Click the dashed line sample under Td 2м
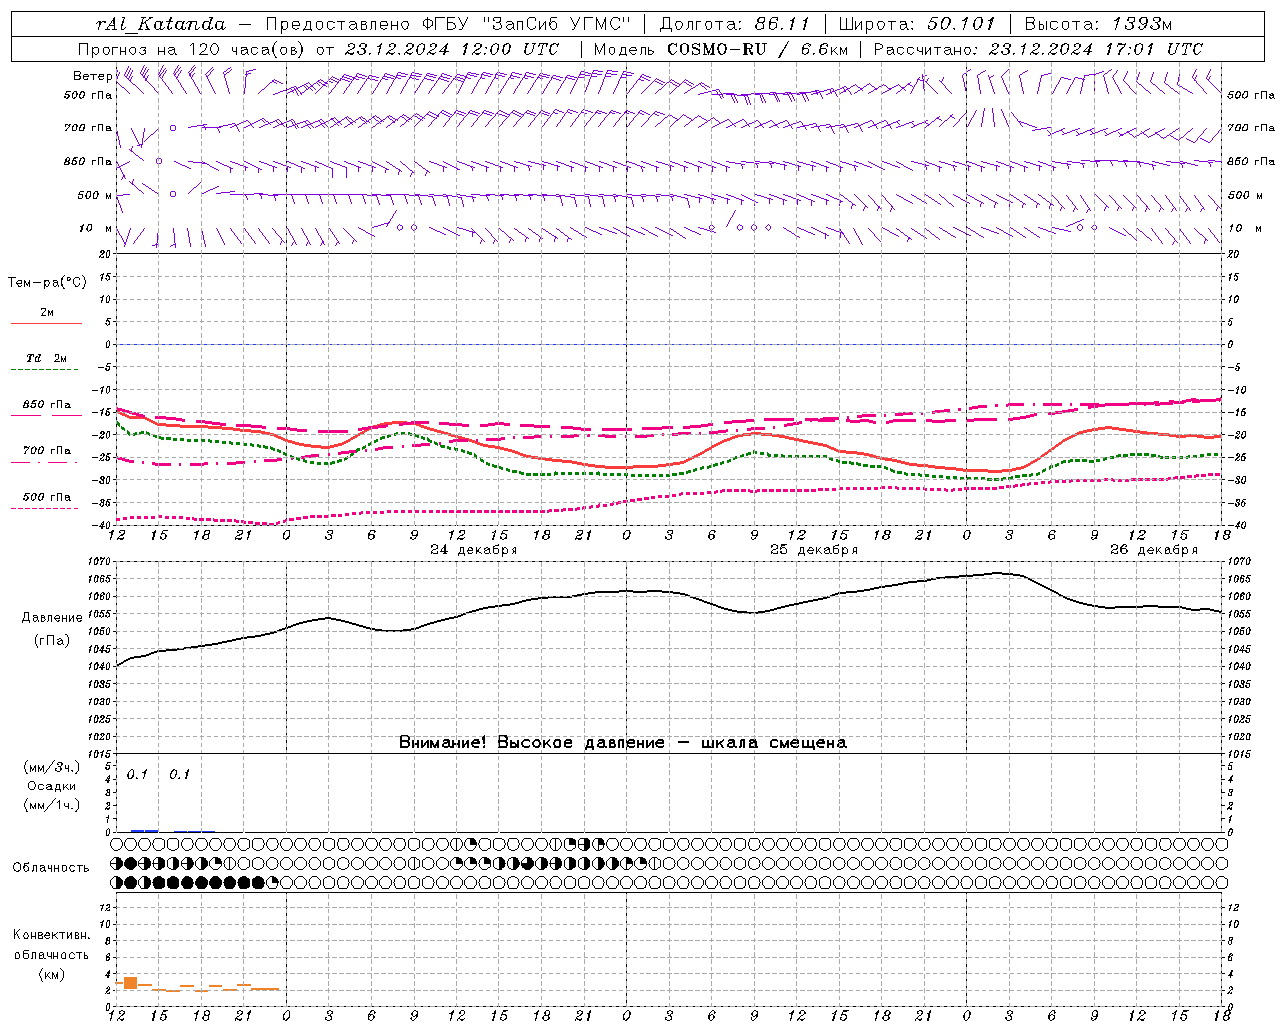1280x1024 pixels. [46, 370]
